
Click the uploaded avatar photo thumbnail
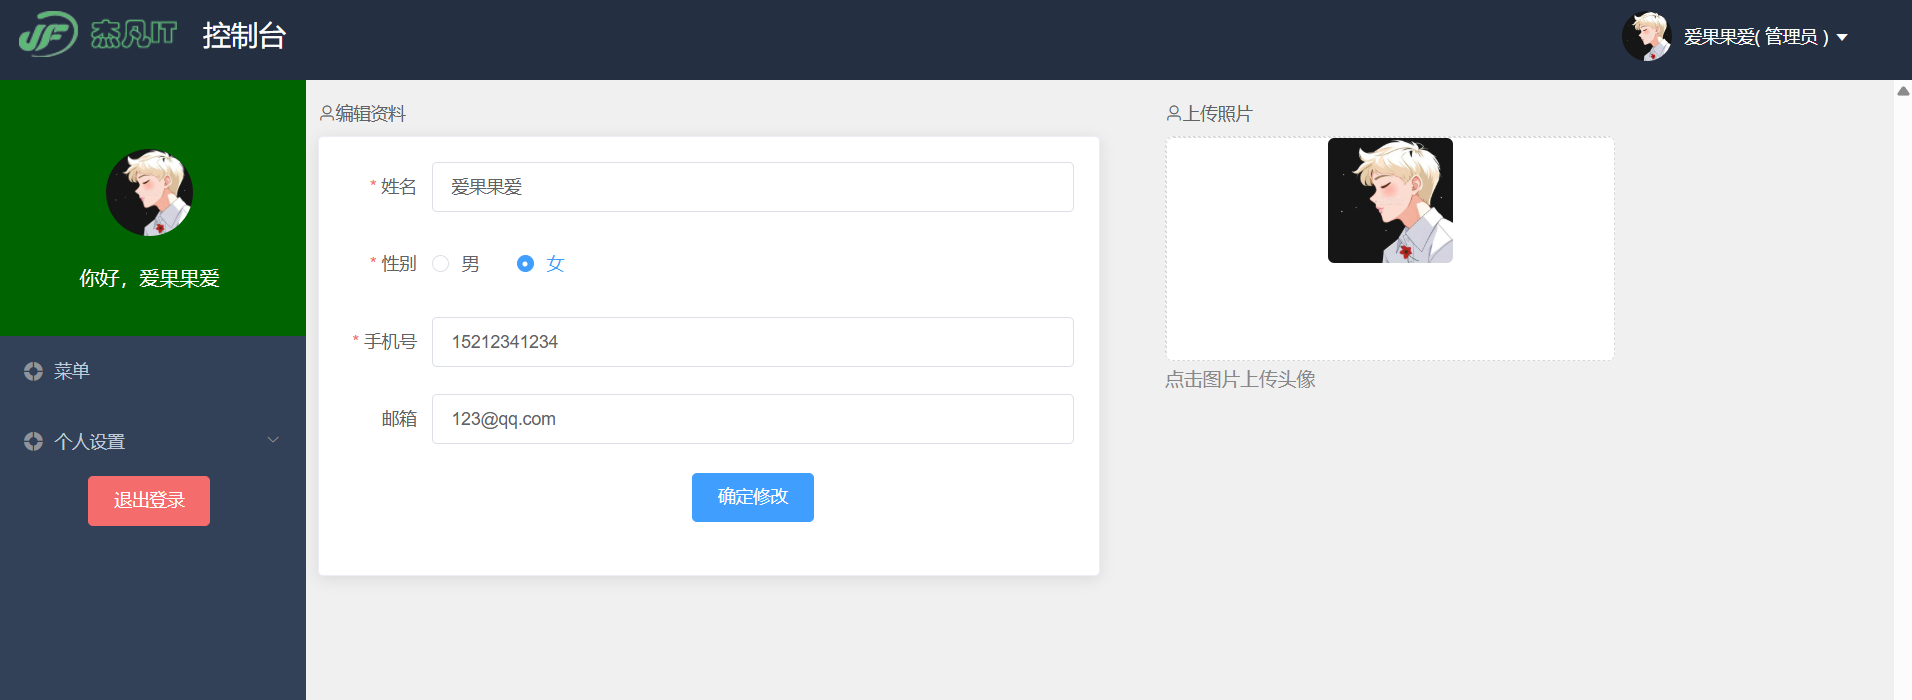(x=1390, y=200)
